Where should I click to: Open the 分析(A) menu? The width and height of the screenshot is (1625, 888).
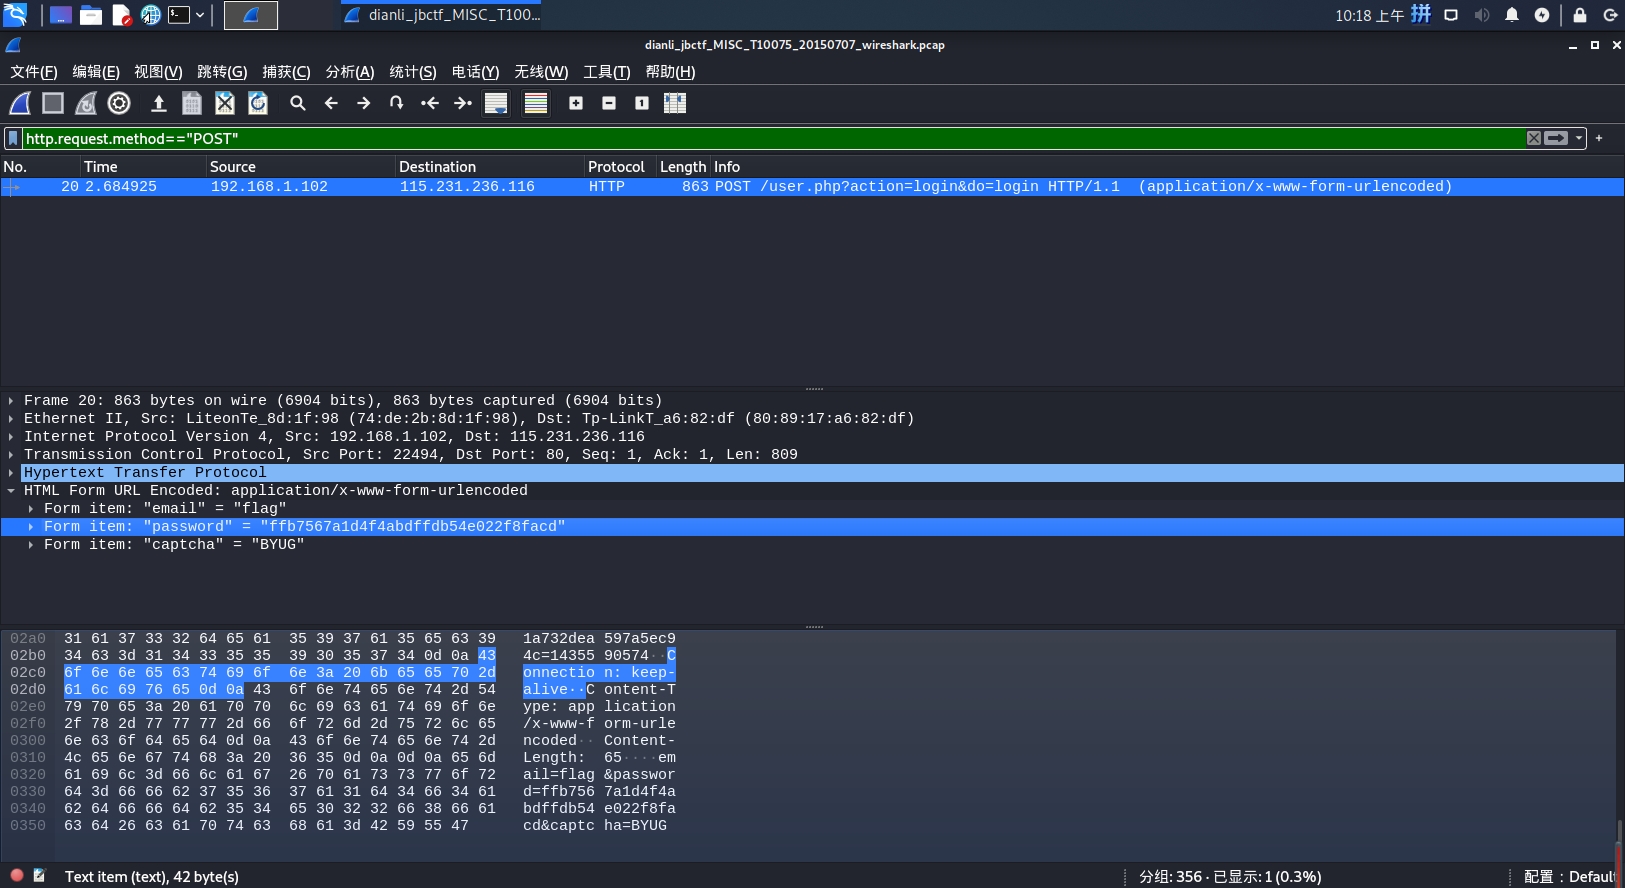350,72
